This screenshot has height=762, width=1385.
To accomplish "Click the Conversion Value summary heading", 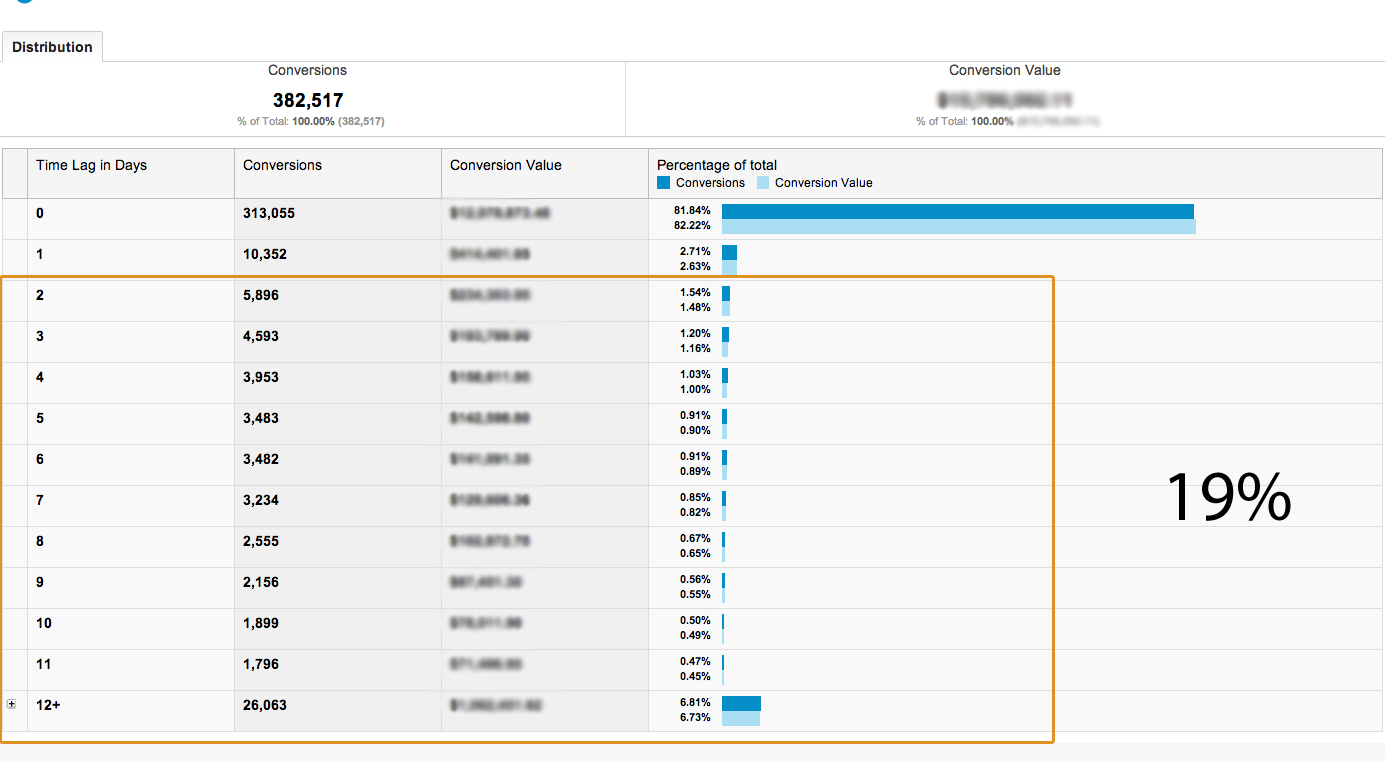I will (1004, 70).
